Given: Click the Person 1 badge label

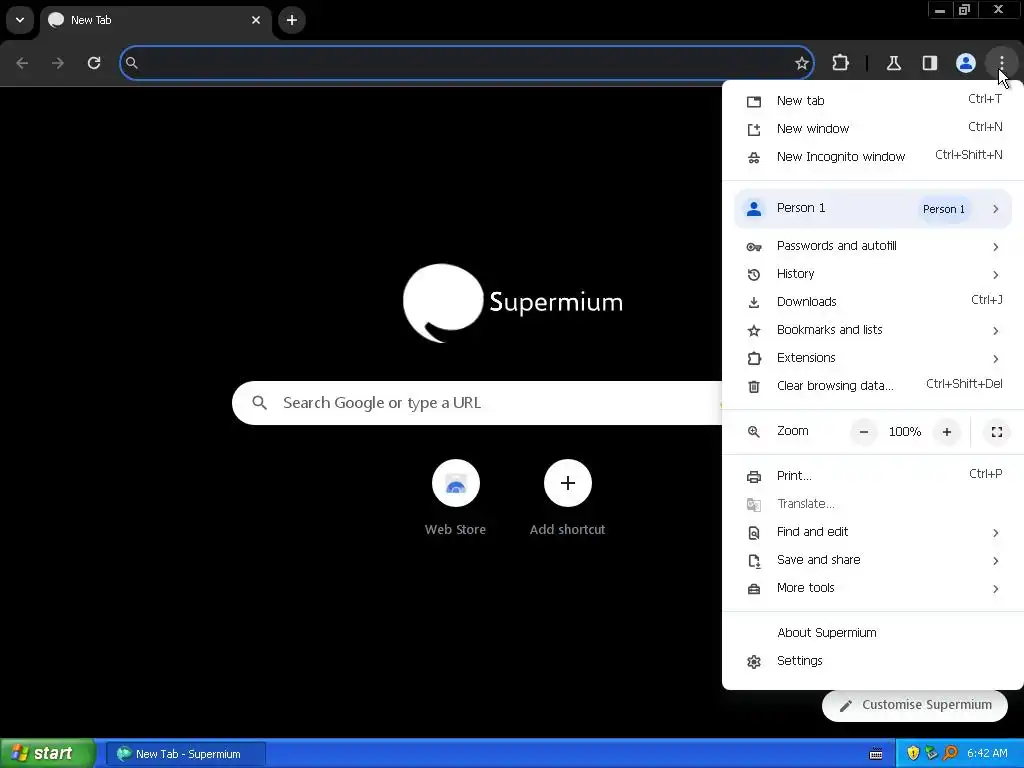Looking at the screenshot, I should (944, 209).
